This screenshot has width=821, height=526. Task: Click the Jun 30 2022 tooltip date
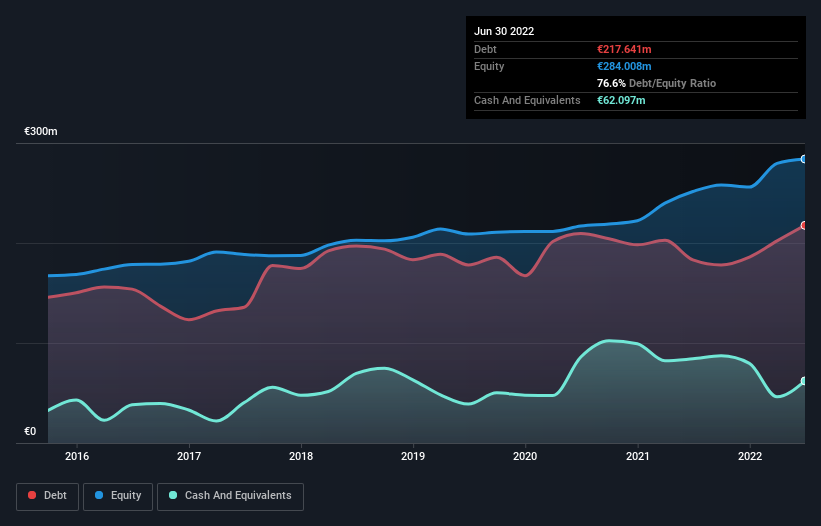pos(504,31)
